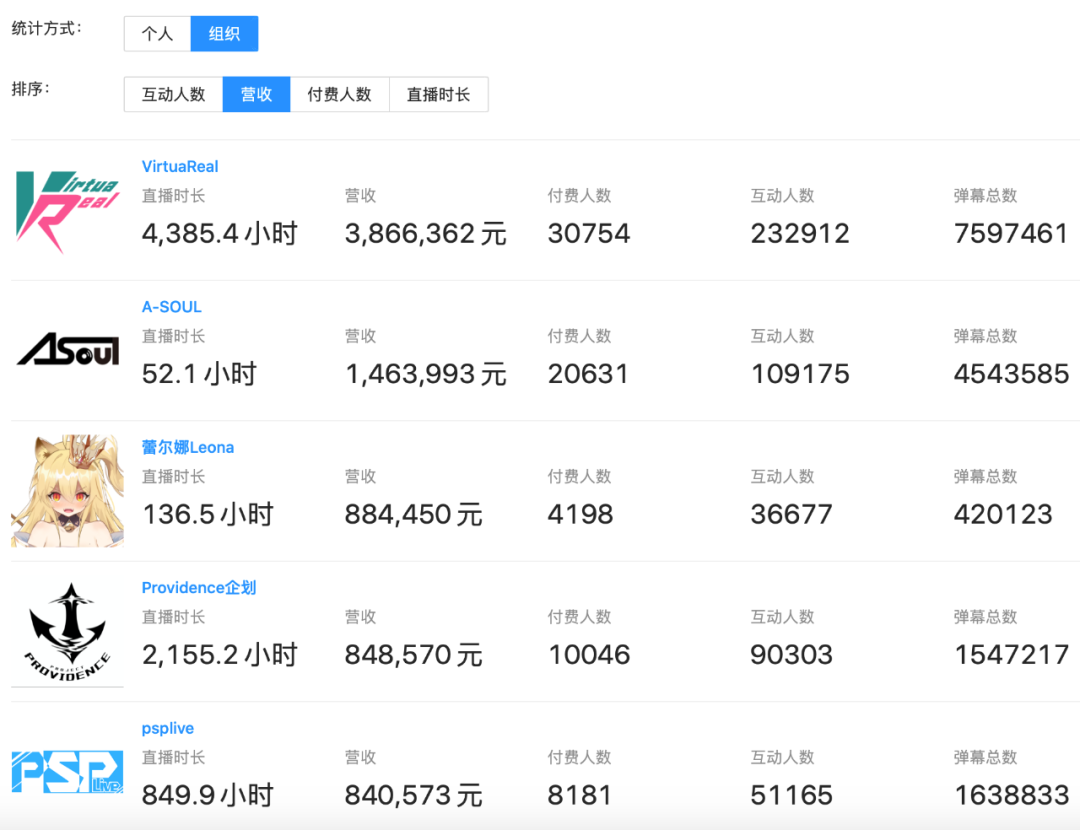Viewport: 1080px width, 830px height.
Task: Open the psplive organization link
Action: point(168,728)
